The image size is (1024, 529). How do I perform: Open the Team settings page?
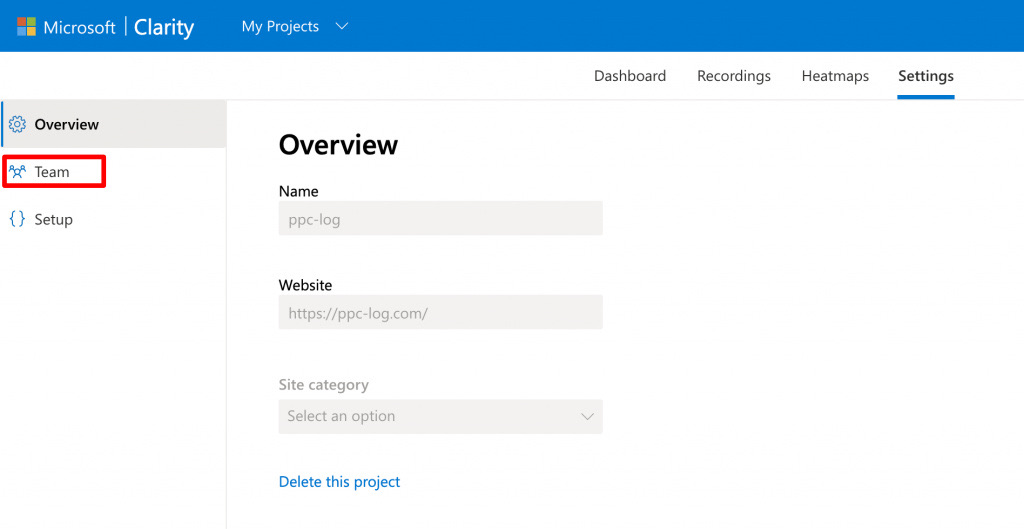coord(54,172)
